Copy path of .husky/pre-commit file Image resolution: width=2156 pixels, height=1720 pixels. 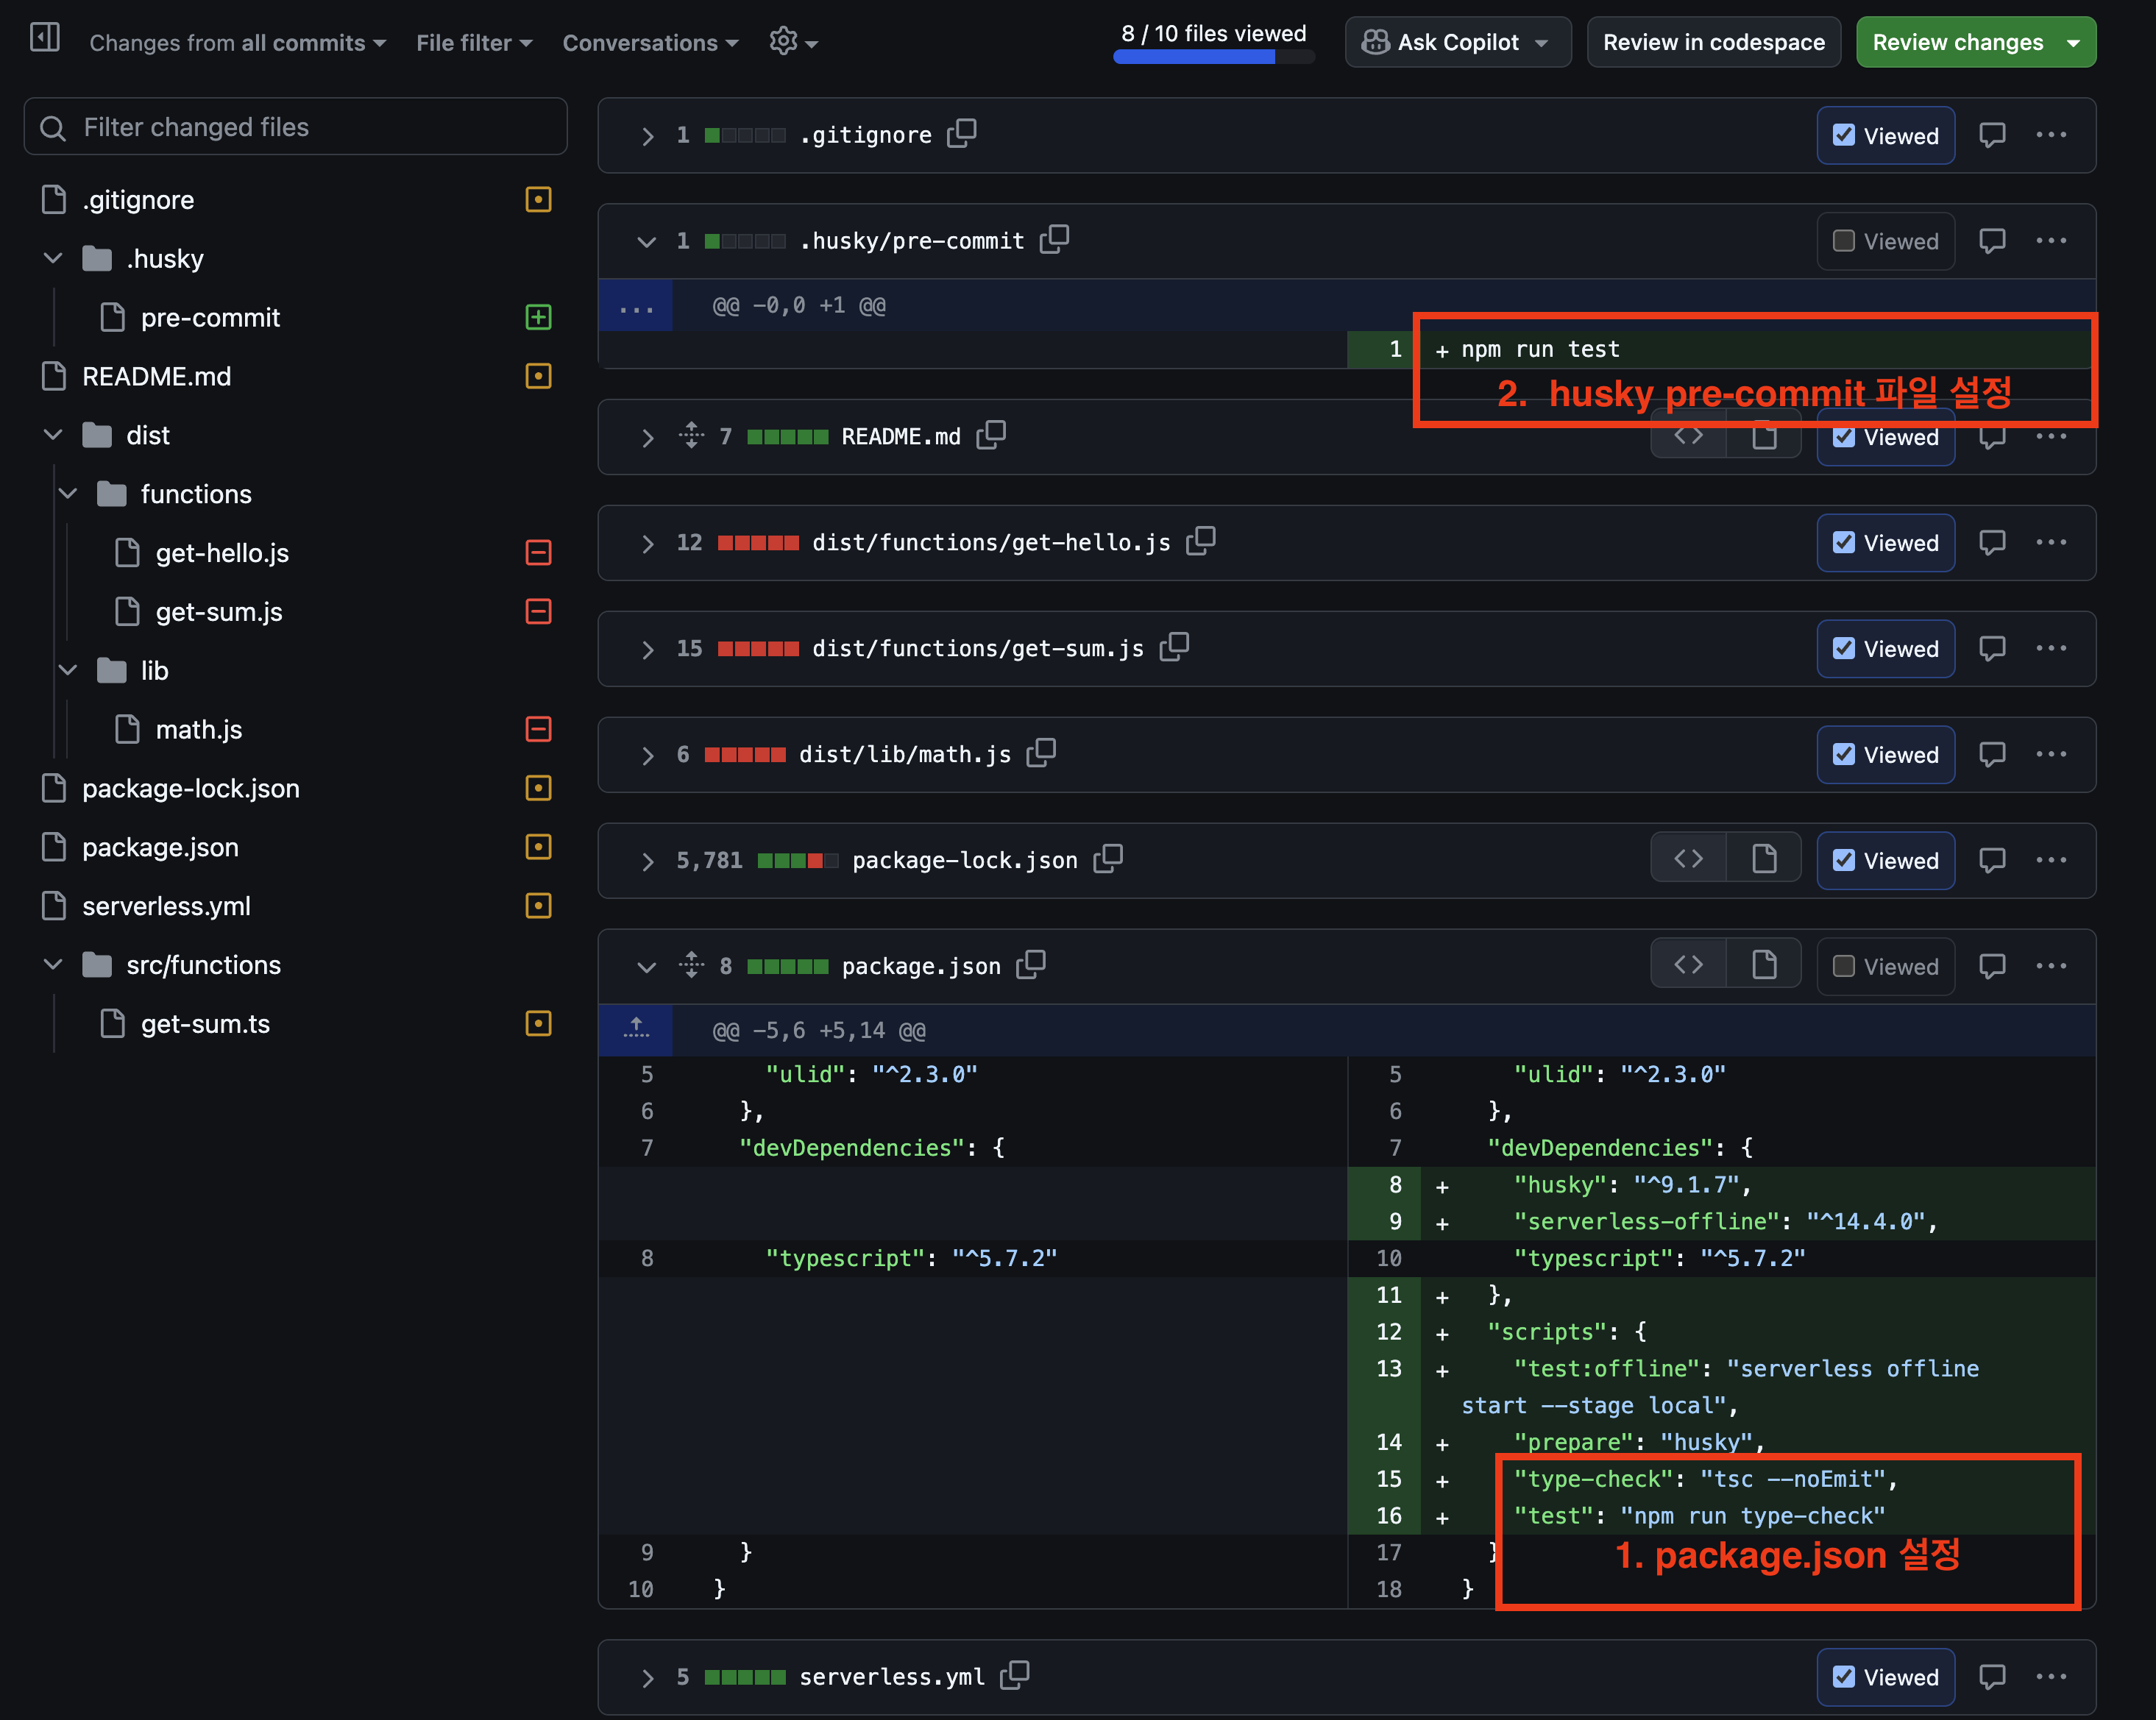(x=1054, y=239)
